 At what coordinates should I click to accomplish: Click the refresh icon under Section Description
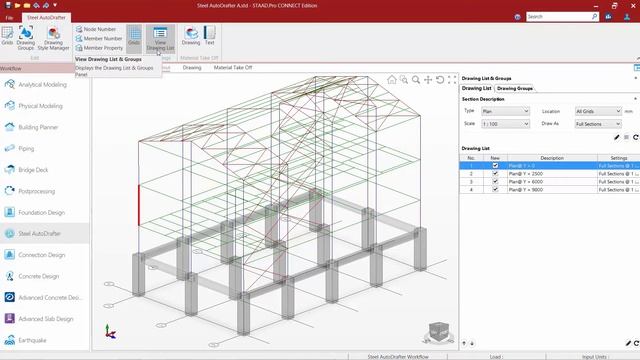636,137
